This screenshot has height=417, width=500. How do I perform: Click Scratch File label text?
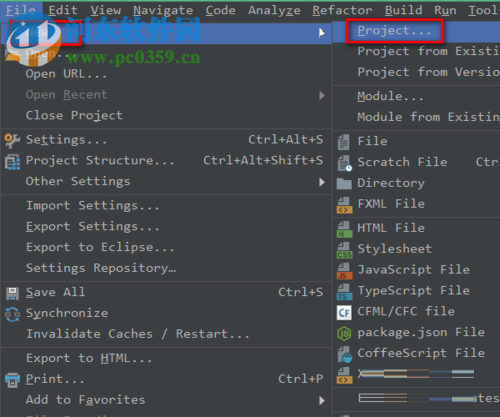(402, 162)
